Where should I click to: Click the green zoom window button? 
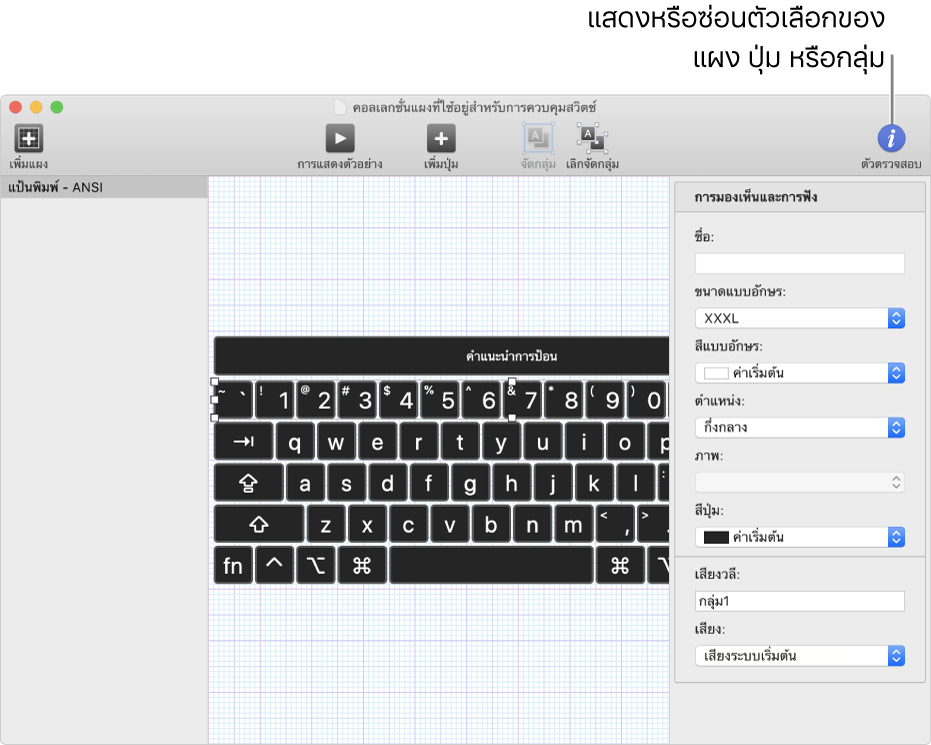[x=56, y=107]
